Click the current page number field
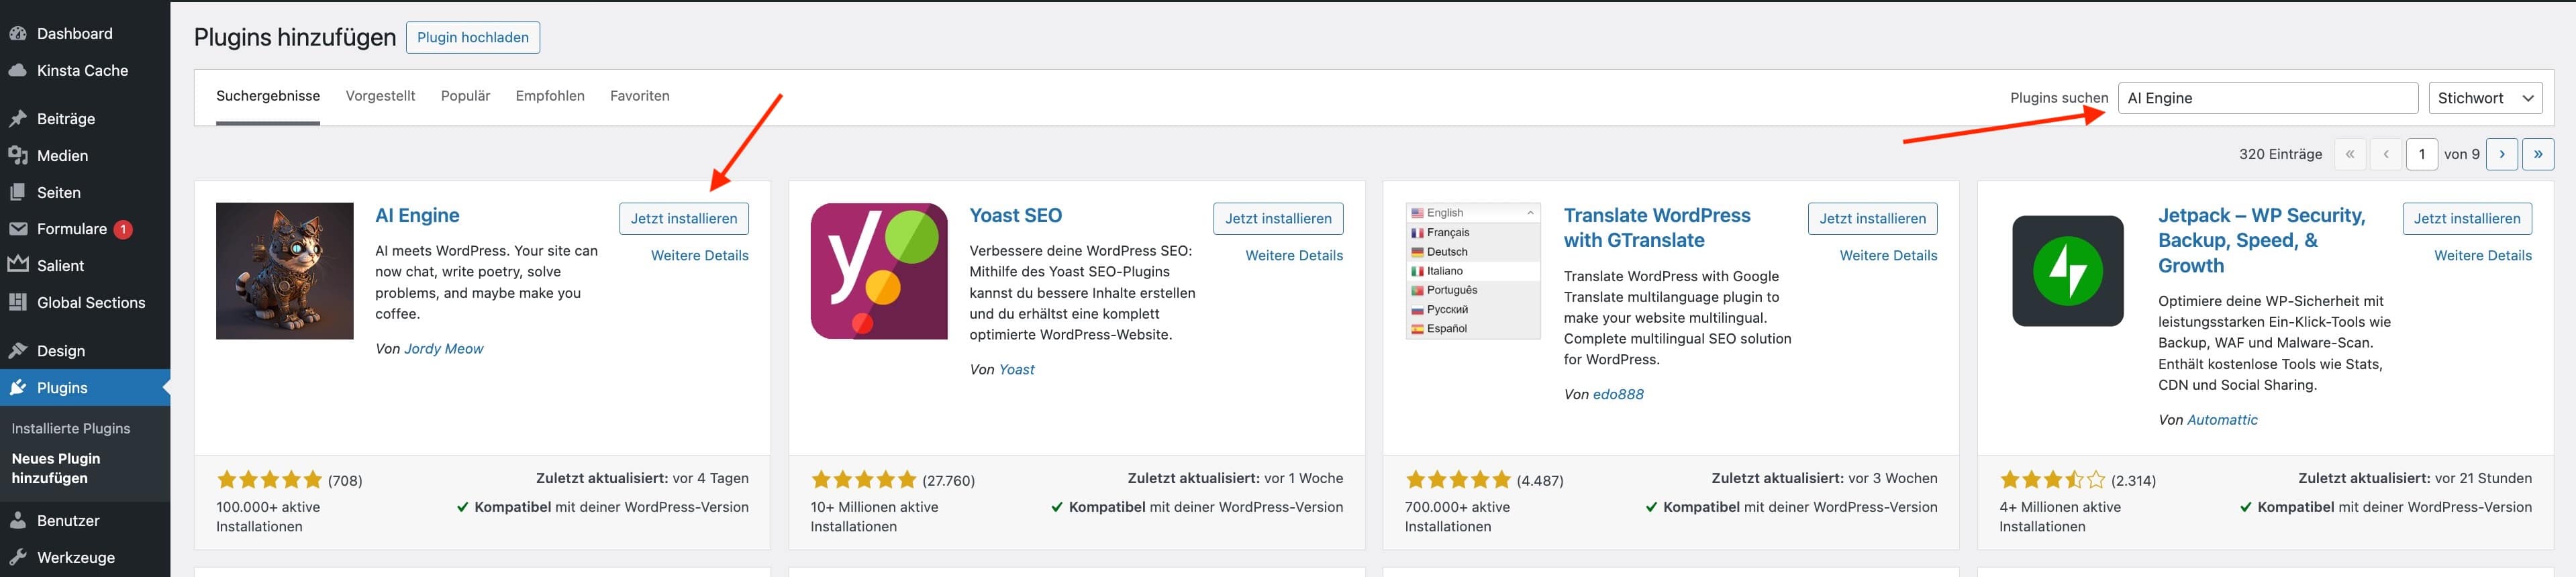 pyautogui.click(x=2421, y=154)
